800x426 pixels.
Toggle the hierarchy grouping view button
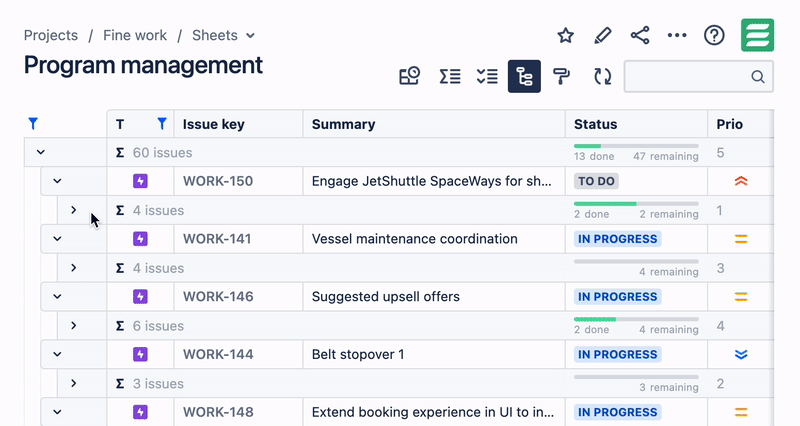(524, 76)
